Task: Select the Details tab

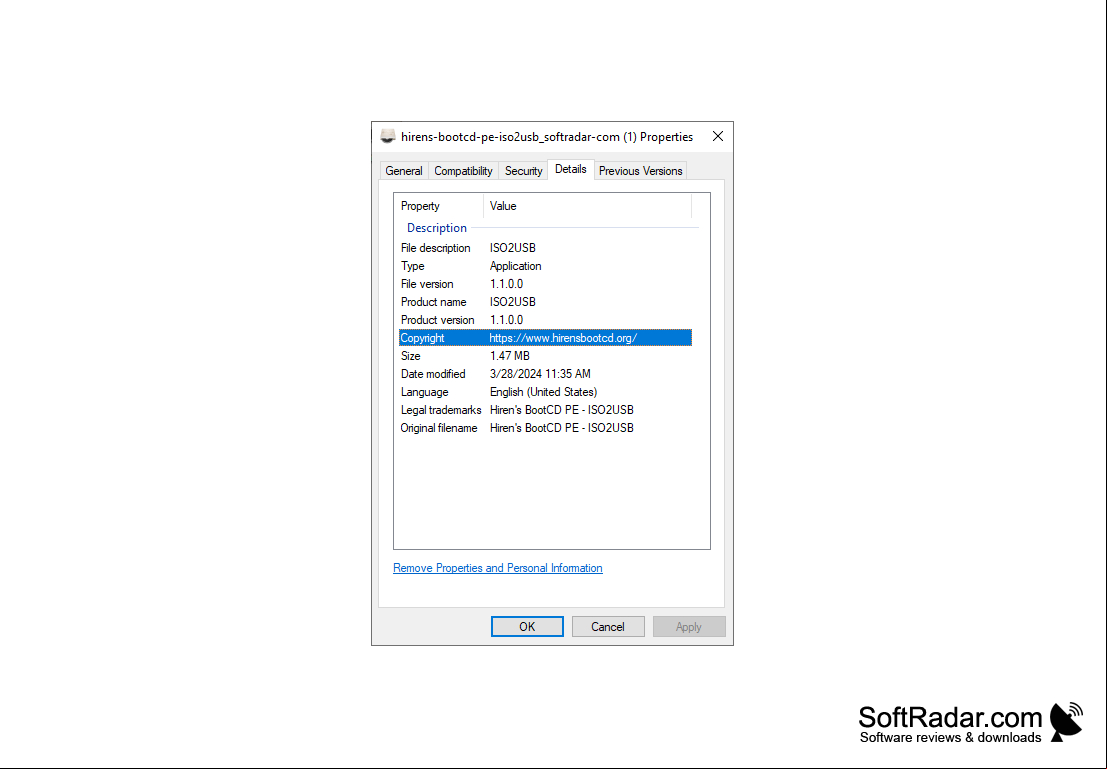Action: click(x=570, y=169)
